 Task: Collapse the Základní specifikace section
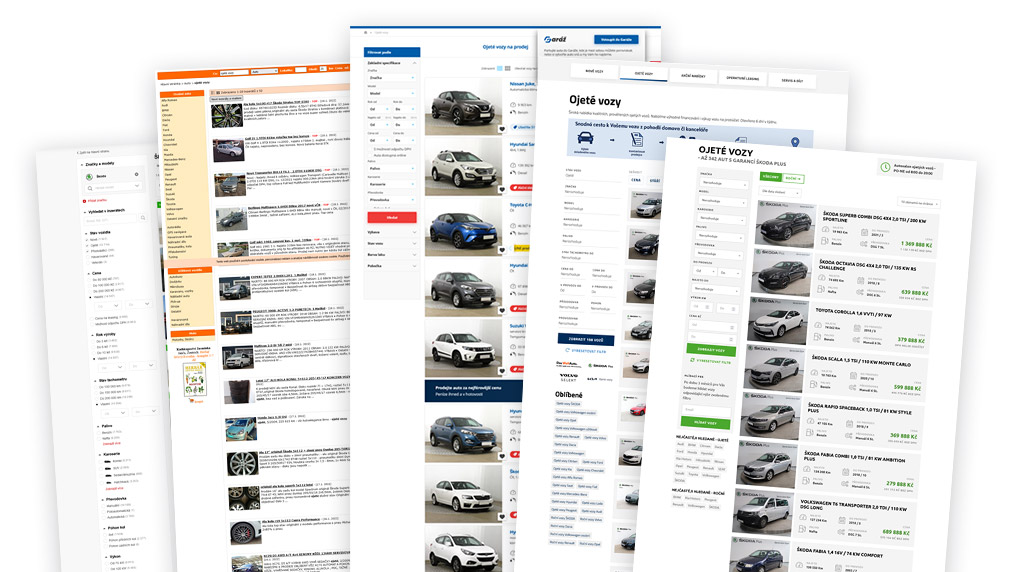point(392,63)
